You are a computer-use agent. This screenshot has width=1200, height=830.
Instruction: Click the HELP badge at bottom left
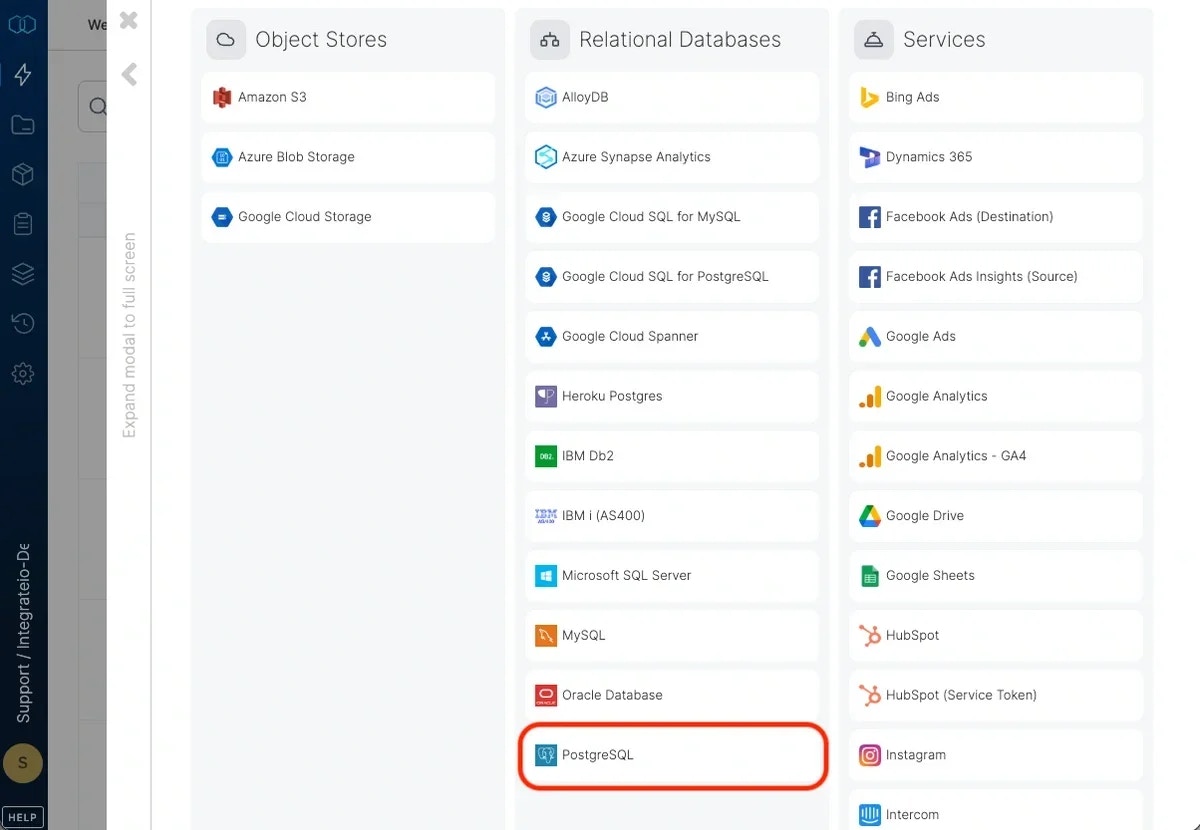22,816
